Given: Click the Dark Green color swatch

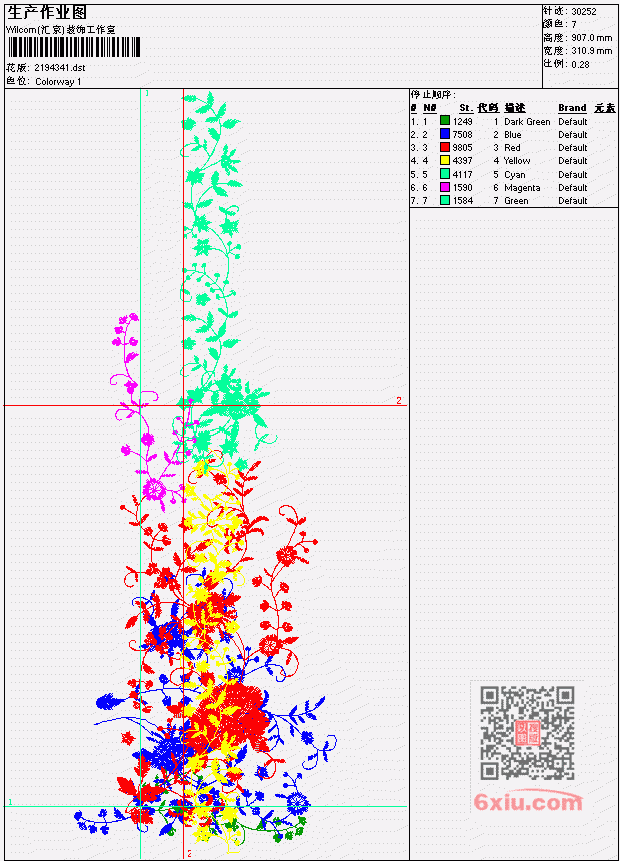Looking at the screenshot, I should click(445, 121).
